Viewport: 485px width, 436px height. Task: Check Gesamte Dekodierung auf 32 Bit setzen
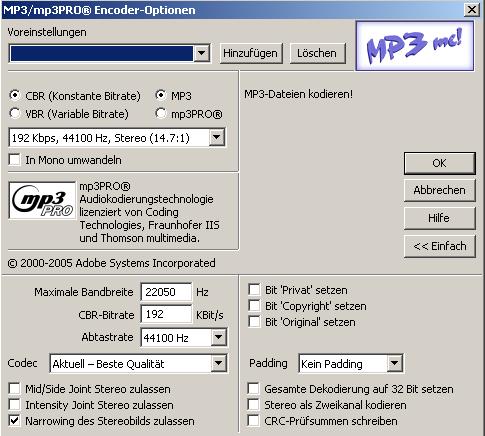pyautogui.click(x=253, y=388)
